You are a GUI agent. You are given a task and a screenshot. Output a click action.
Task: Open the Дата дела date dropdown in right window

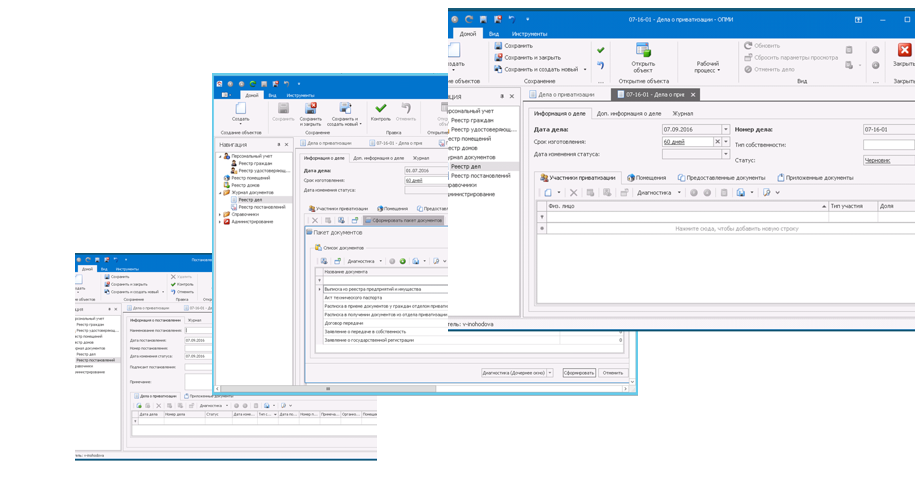pos(725,129)
